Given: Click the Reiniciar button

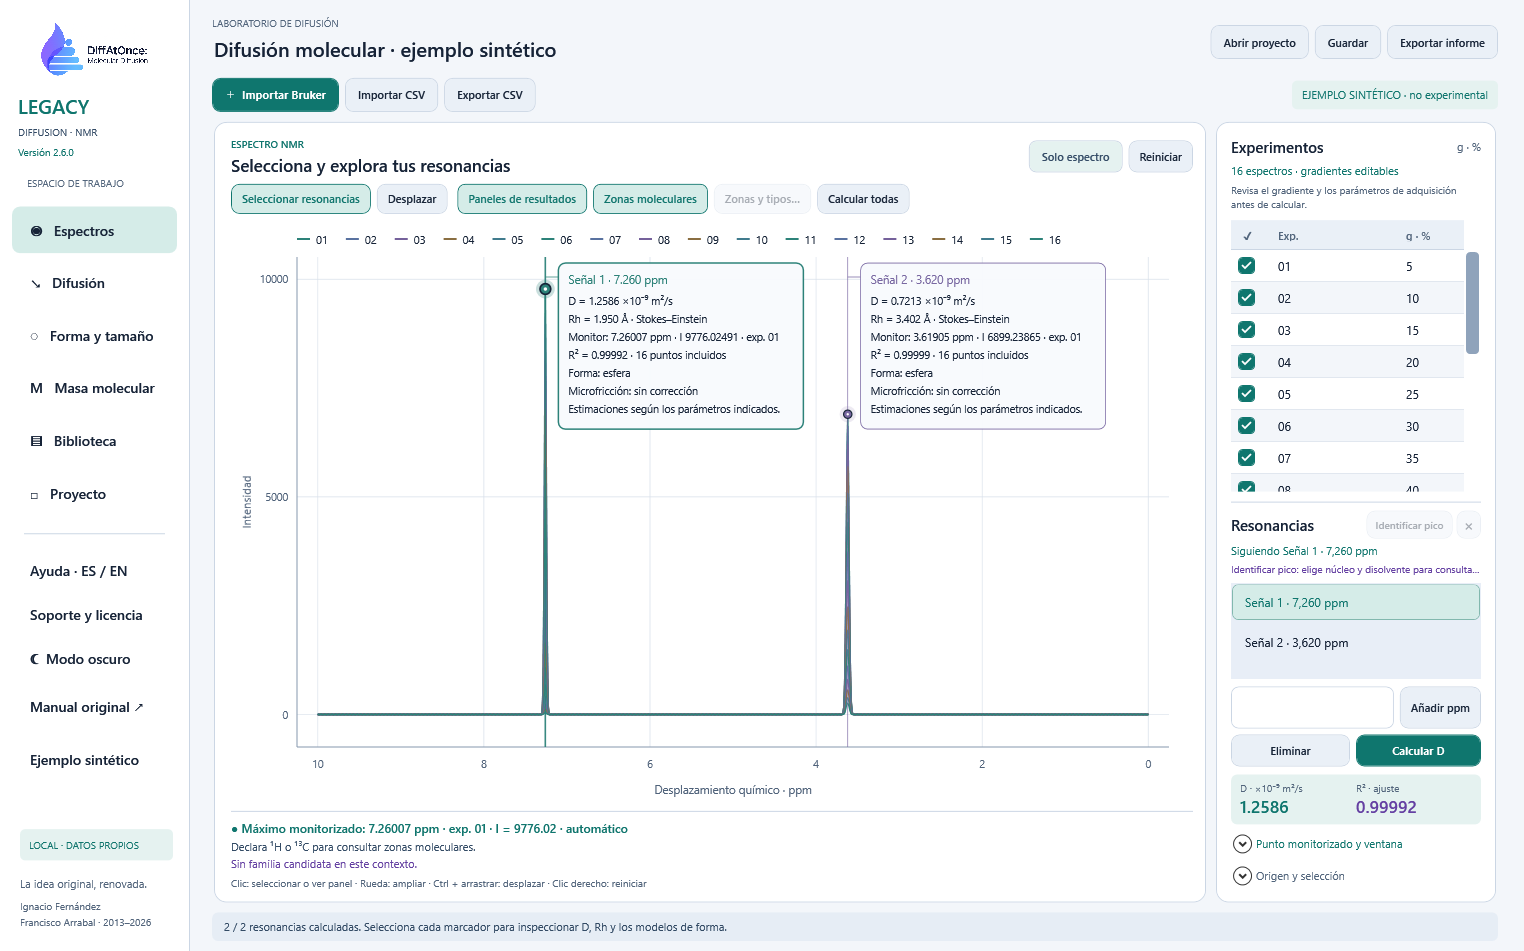Looking at the screenshot, I should pos(1160,157).
